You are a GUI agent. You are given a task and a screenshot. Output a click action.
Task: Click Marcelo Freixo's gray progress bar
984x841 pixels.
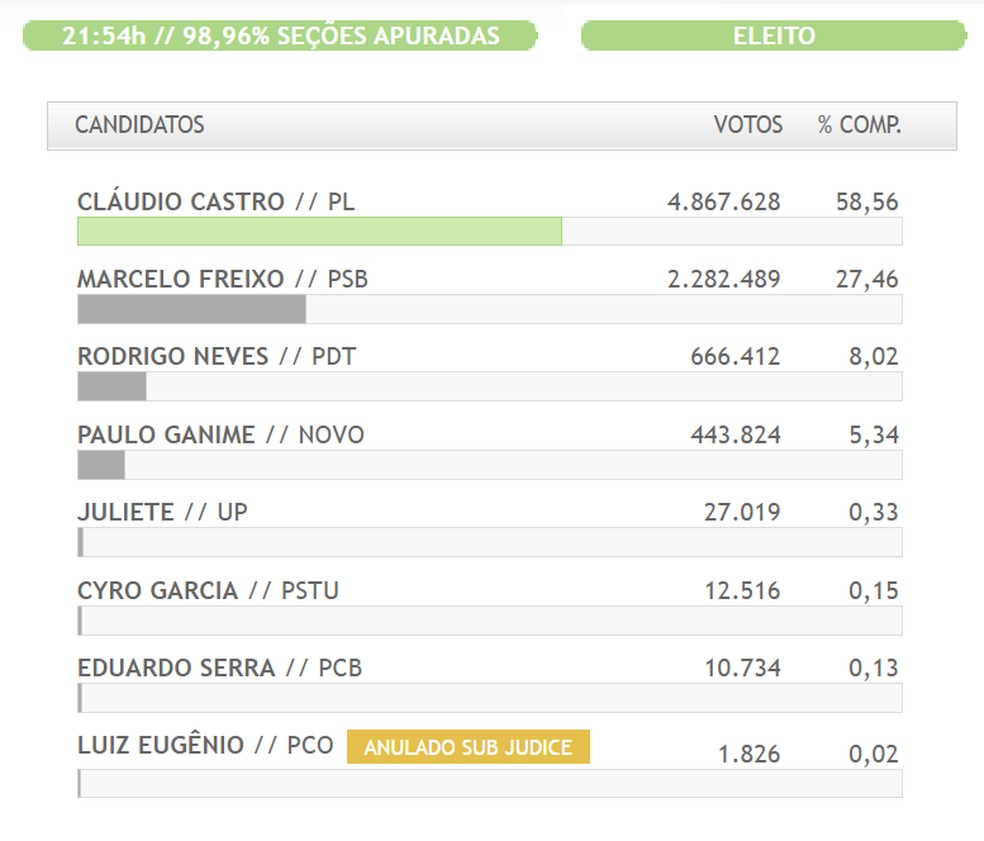click(191, 309)
